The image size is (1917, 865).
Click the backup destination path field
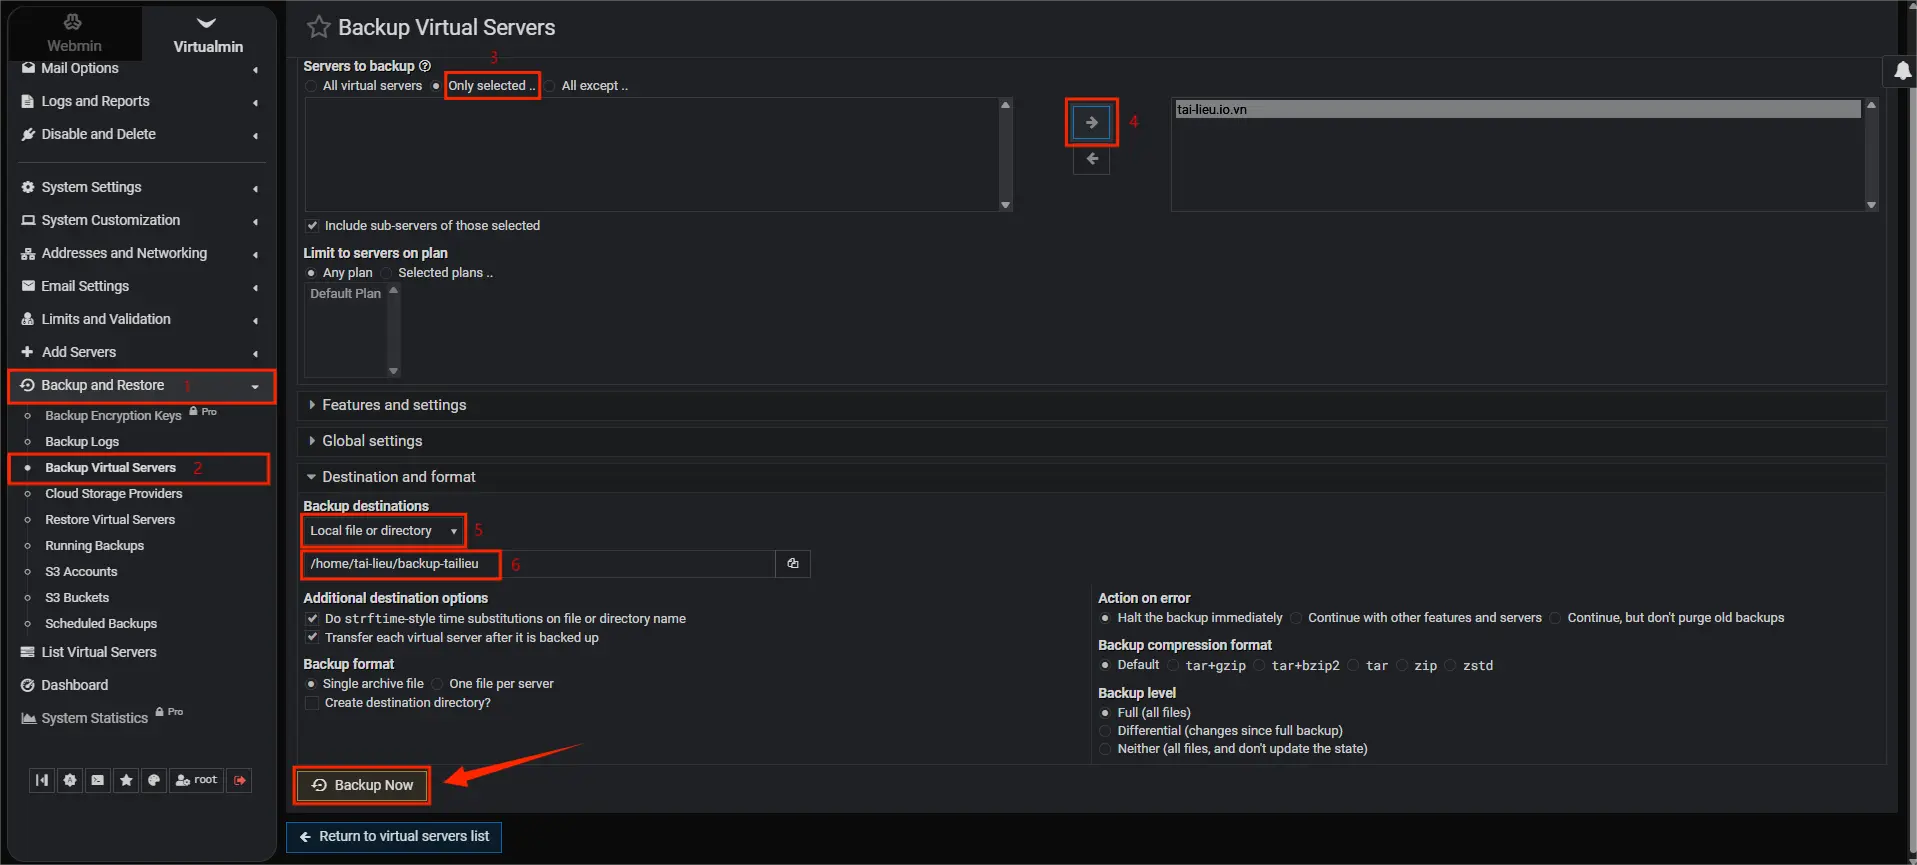(539, 564)
